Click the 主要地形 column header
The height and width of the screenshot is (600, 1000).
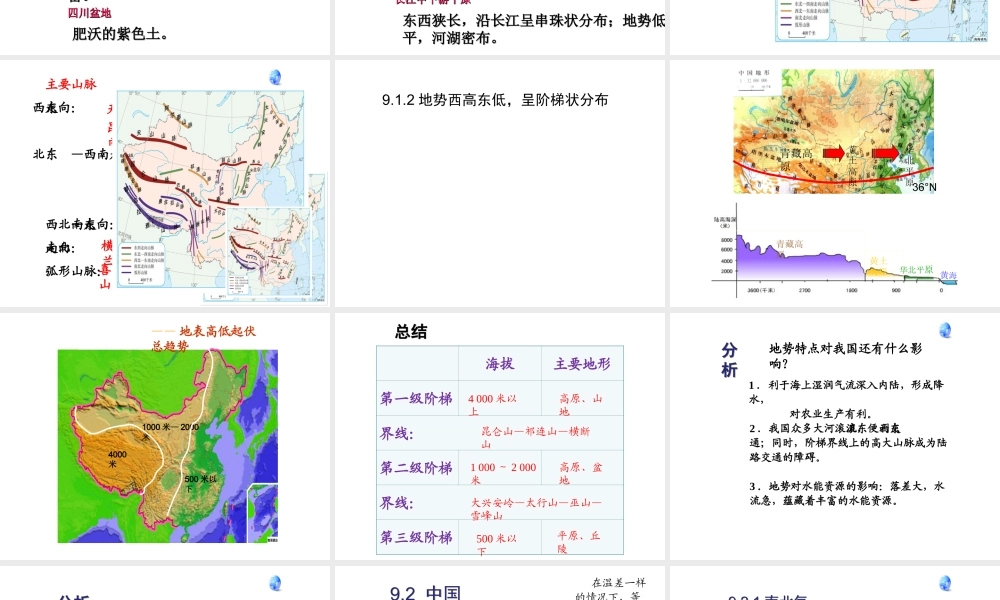(582, 363)
